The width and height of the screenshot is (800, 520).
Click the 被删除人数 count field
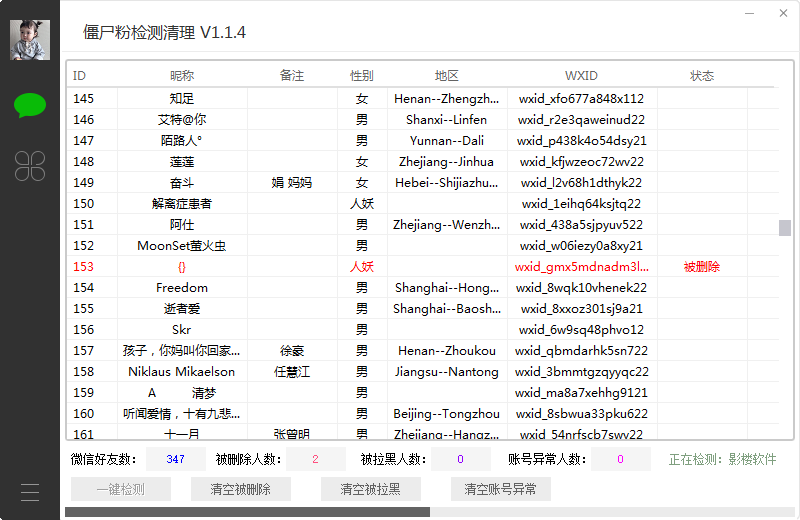(315, 460)
